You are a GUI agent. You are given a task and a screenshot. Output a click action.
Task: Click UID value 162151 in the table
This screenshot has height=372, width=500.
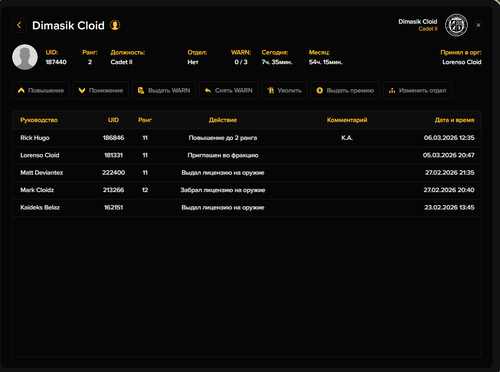click(113, 207)
